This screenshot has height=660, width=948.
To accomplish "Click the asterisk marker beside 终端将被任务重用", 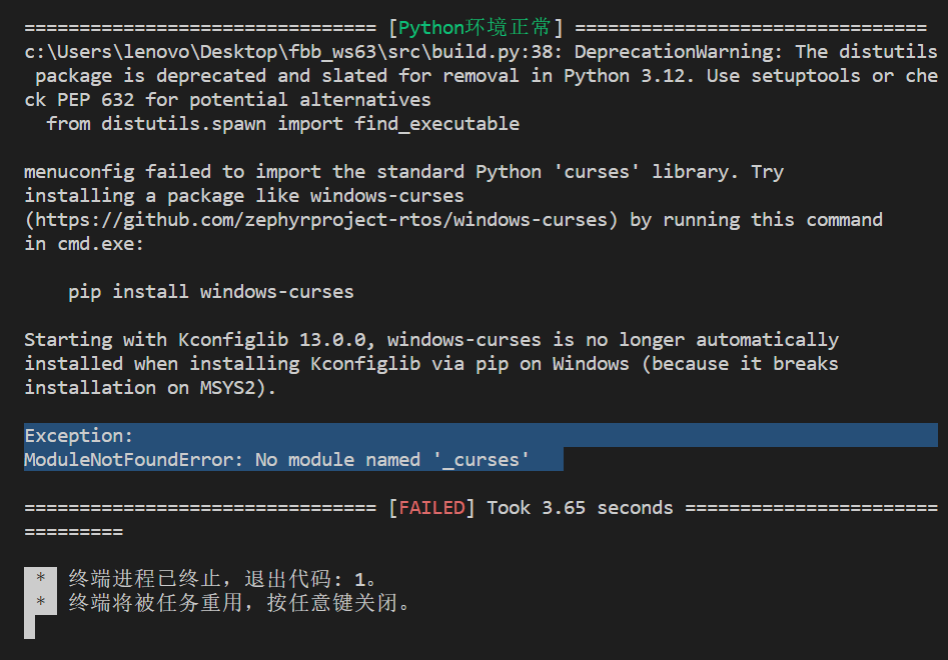I will pos(41,603).
